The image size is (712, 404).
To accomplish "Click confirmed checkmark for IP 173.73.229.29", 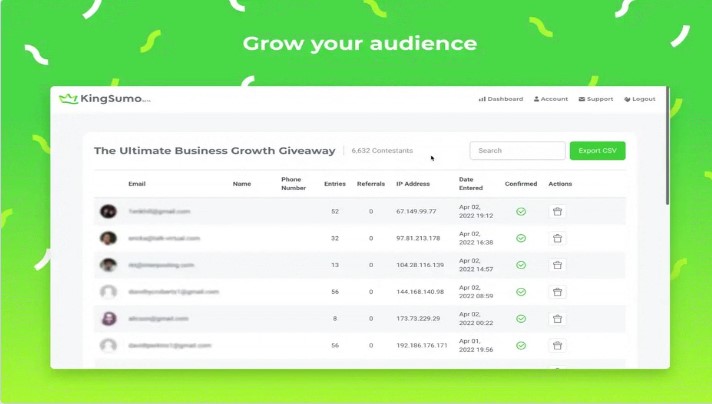I will point(521,319).
